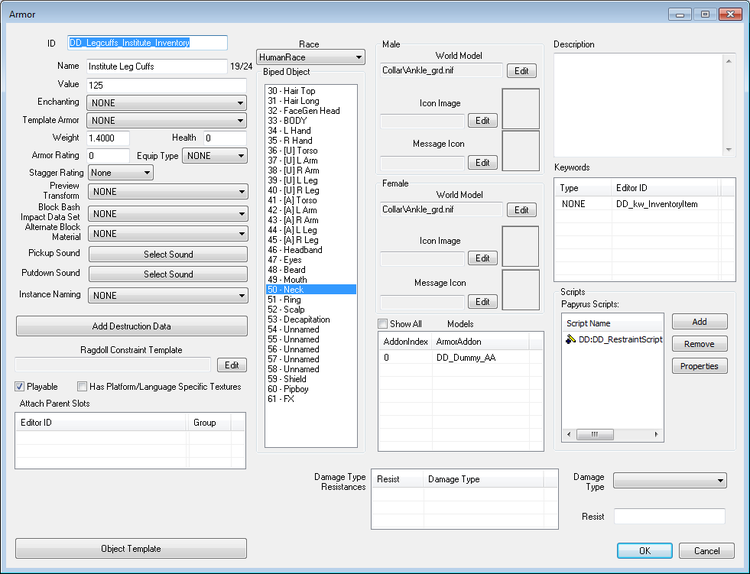
Task: Click inside the Description text box
Action: (x=638, y=105)
